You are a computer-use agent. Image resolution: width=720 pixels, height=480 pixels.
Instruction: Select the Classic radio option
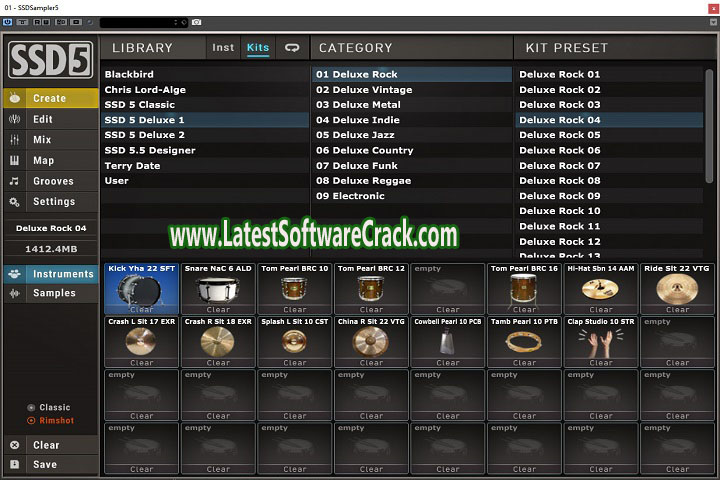(x=32, y=408)
